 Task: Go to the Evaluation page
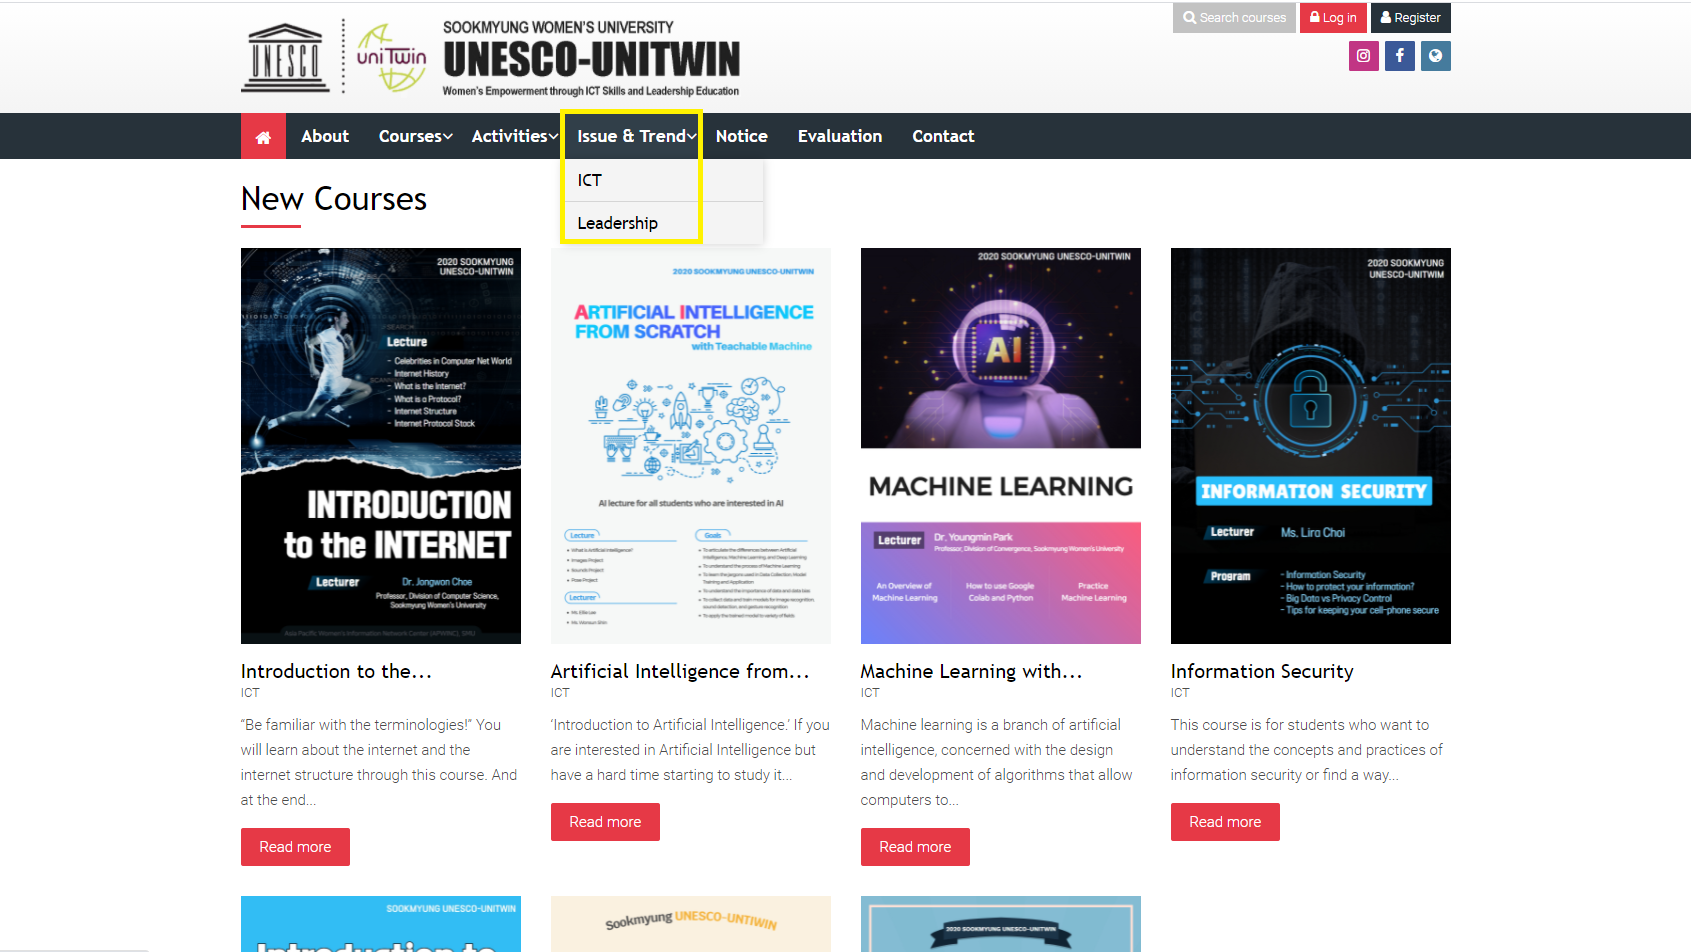(840, 136)
